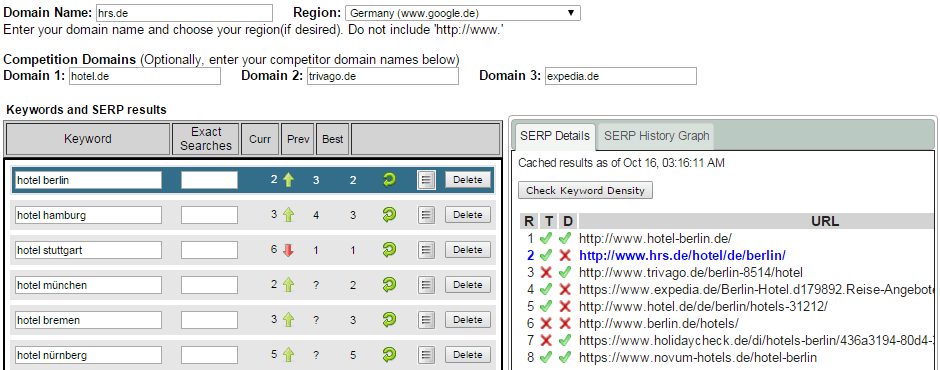This screenshot has width=940, height=370.
Task: Open details list icon for hotel münchen
Action: point(426,285)
